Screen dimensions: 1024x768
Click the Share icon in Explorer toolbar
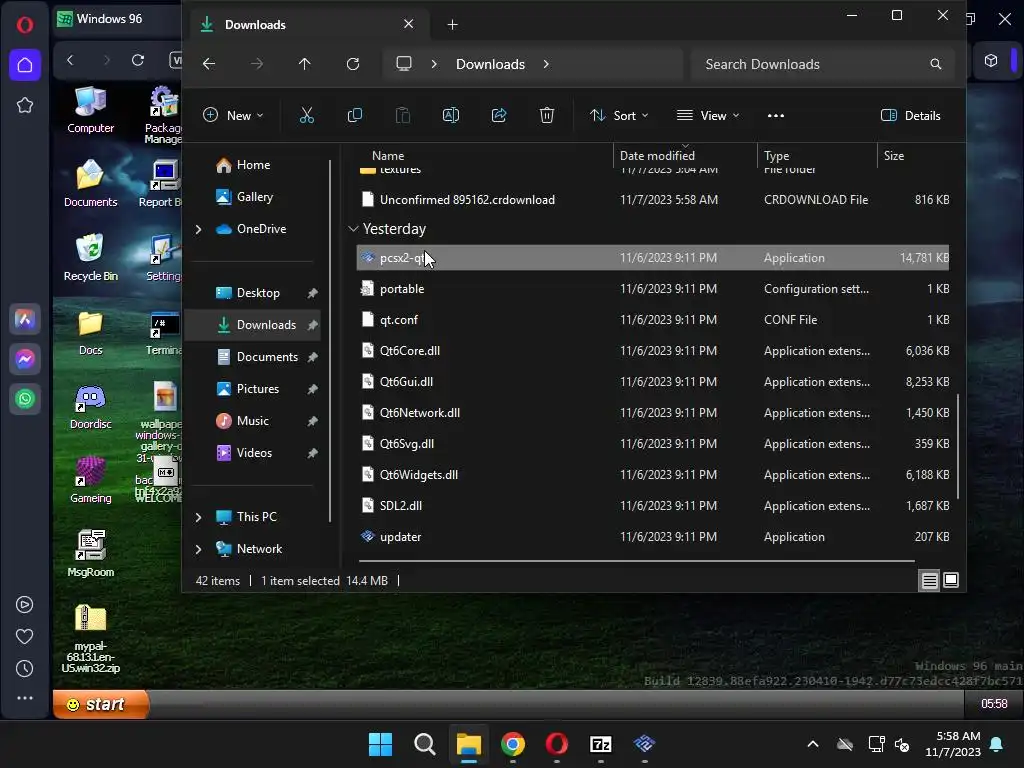click(499, 116)
